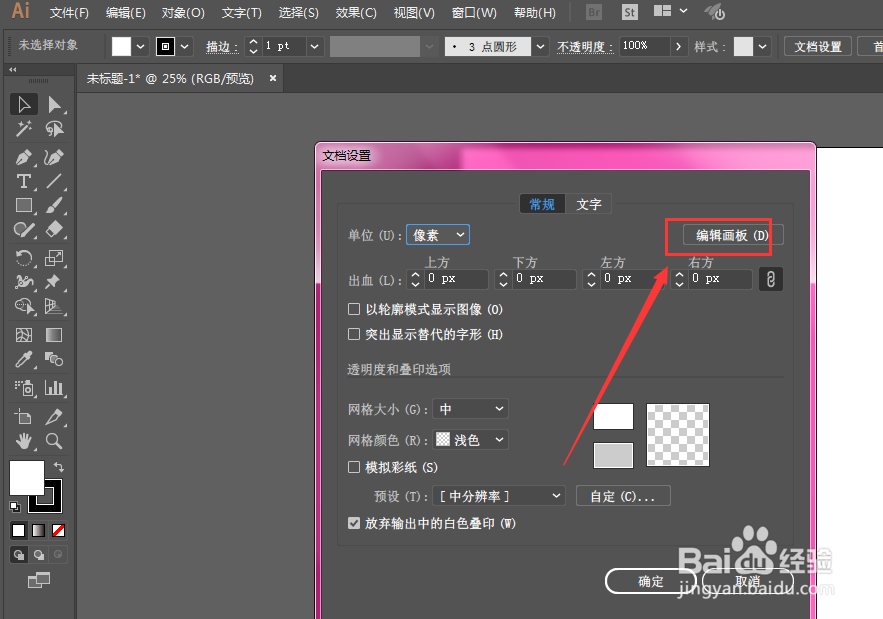Screen dimensions: 883x619
Task: Select the Artboard tool
Action: coord(24,417)
